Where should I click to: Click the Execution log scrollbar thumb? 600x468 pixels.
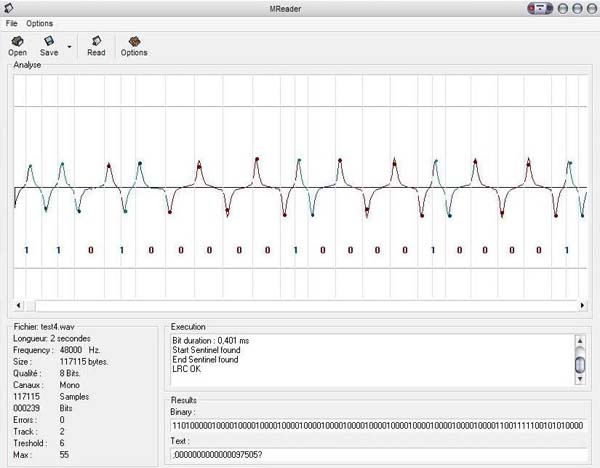(580, 363)
